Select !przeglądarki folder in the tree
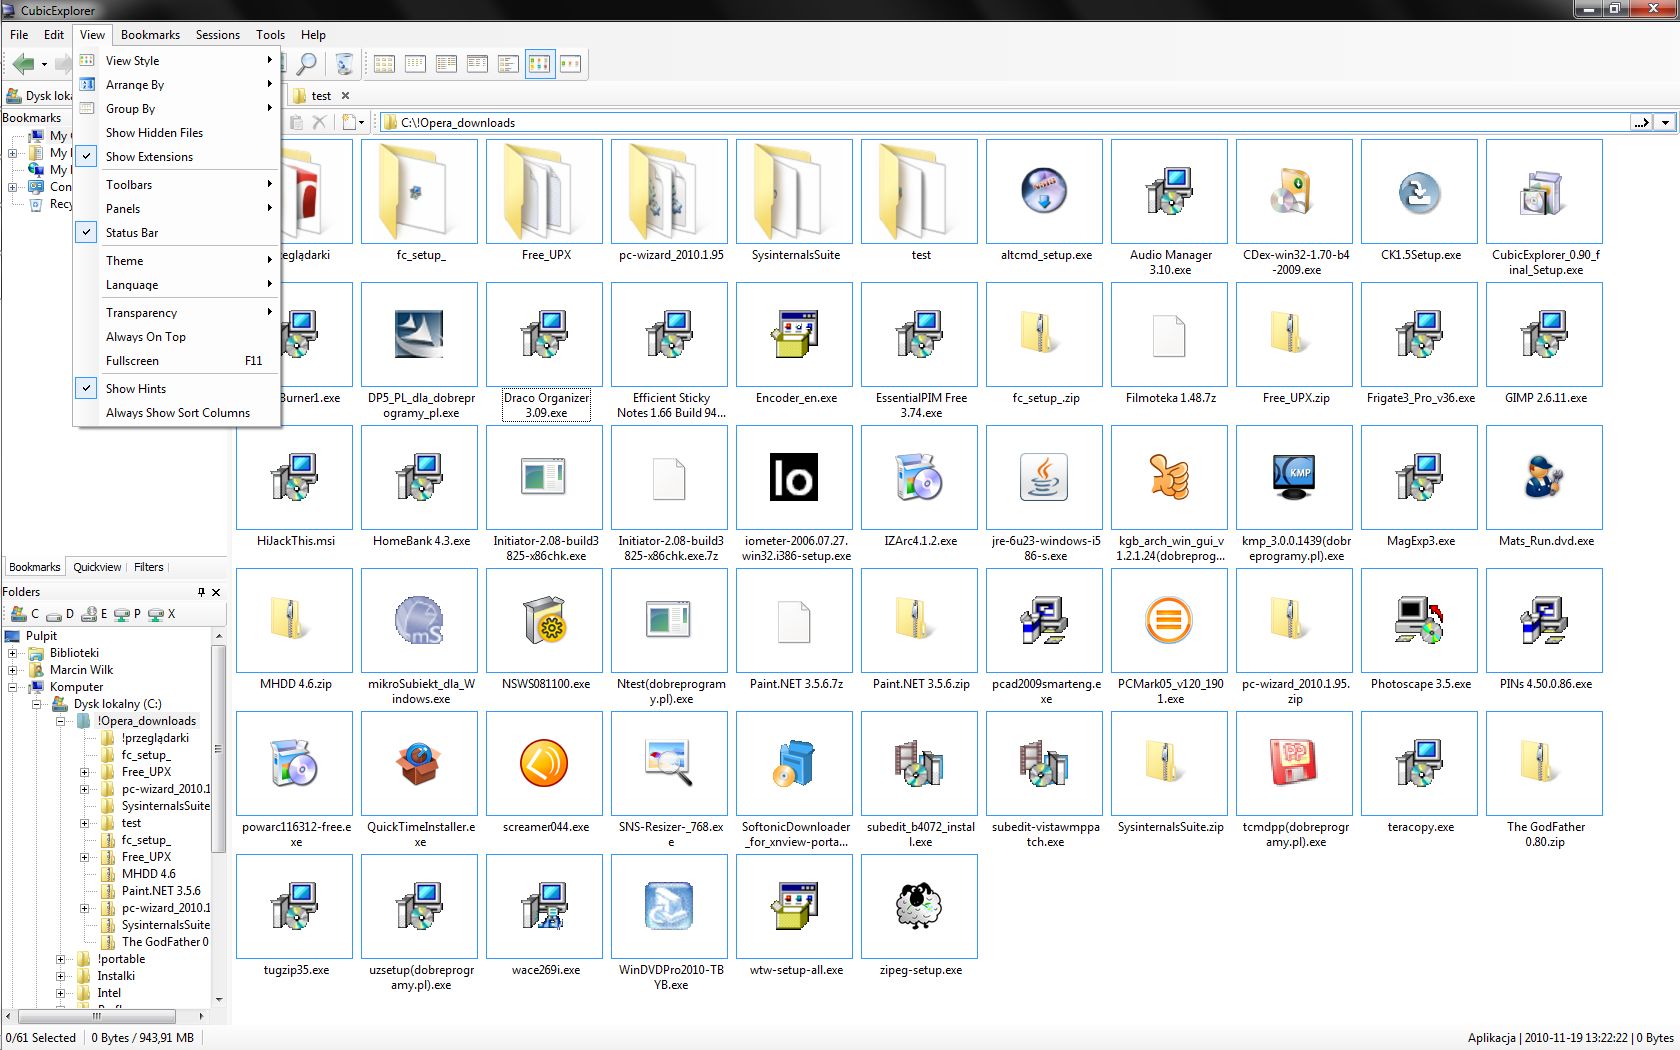Image resolution: width=1680 pixels, height=1050 pixels. tap(155, 738)
